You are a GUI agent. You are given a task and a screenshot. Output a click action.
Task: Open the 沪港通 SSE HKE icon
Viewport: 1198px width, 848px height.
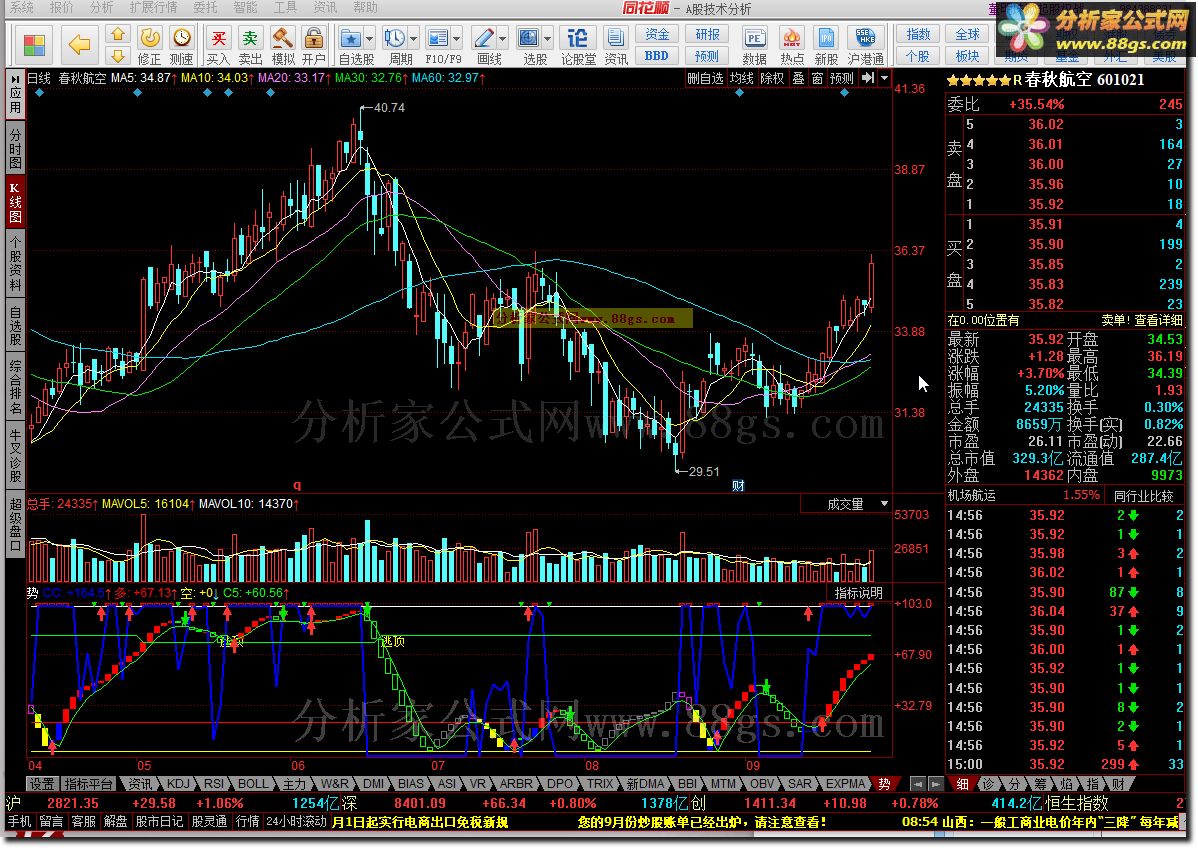[865, 37]
